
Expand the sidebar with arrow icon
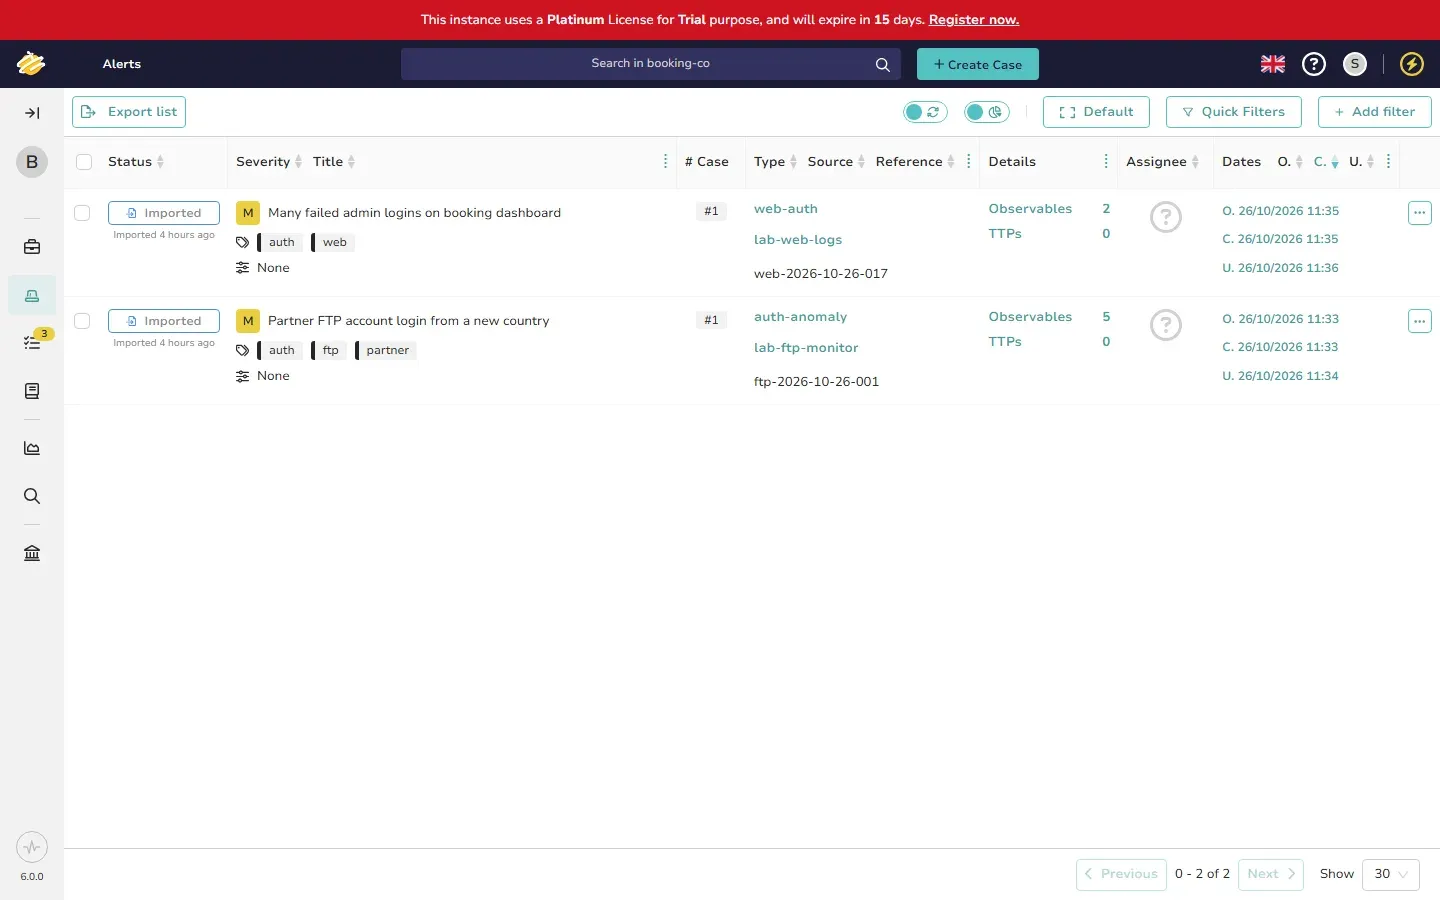tap(32, 113)
